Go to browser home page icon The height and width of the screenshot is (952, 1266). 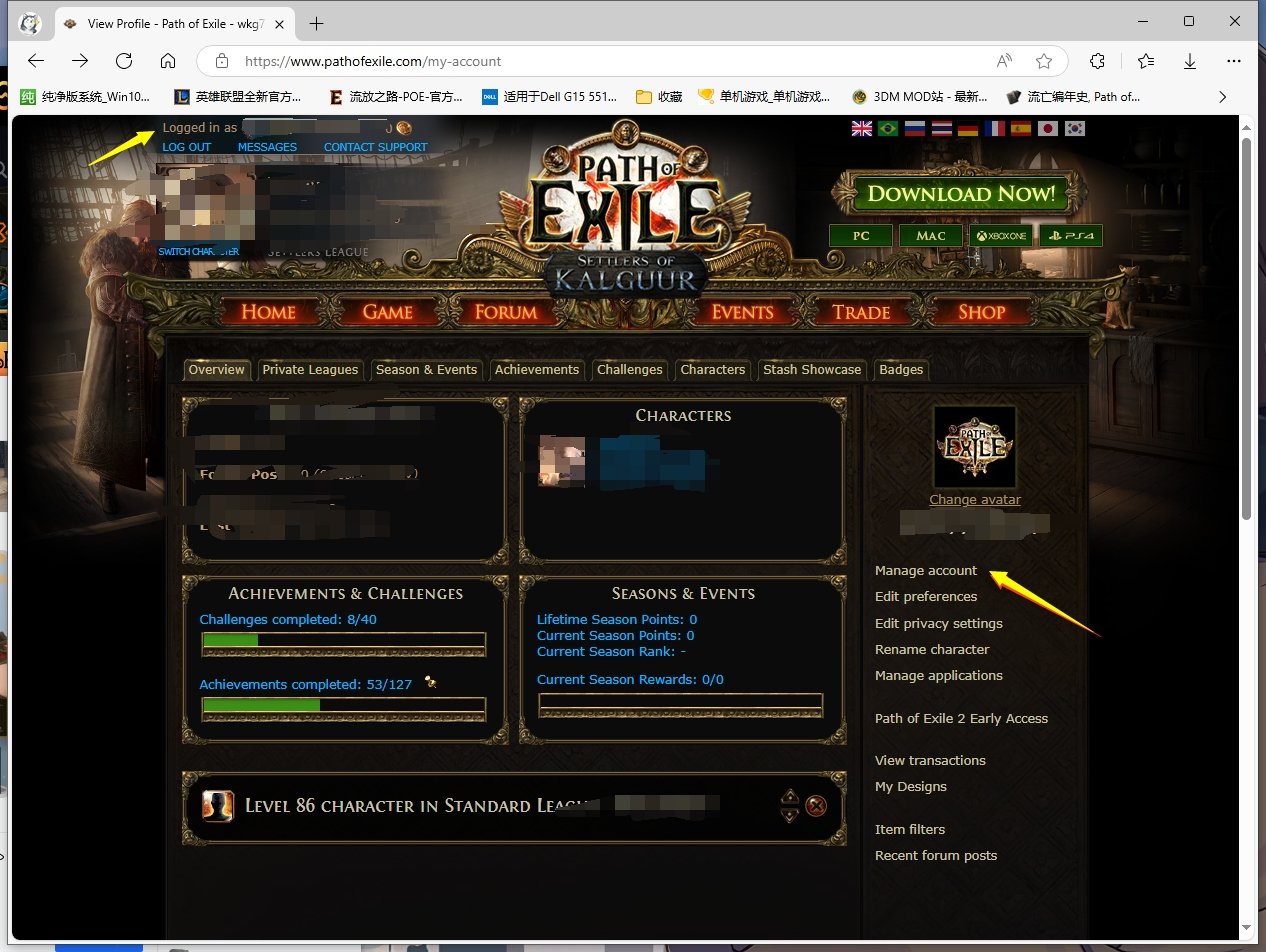pos(168,61)
